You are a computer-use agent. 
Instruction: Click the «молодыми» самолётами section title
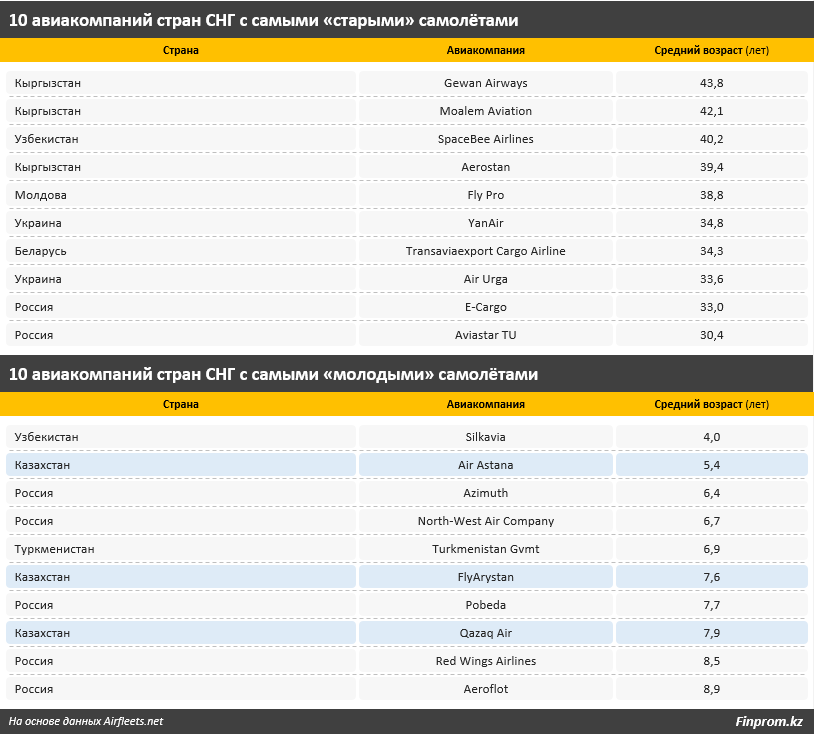pyautogui.click(x=273, y=374)
